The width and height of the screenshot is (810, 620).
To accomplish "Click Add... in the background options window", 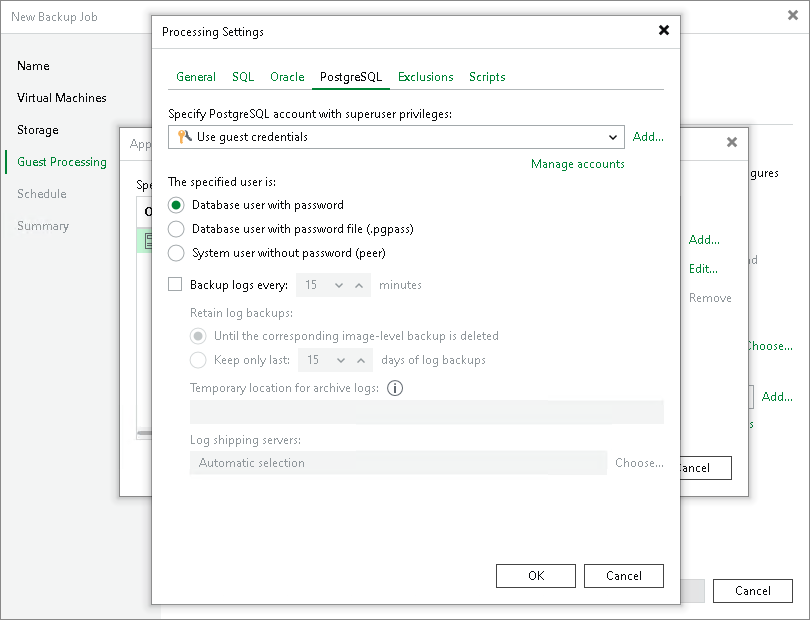I will 704,240.
